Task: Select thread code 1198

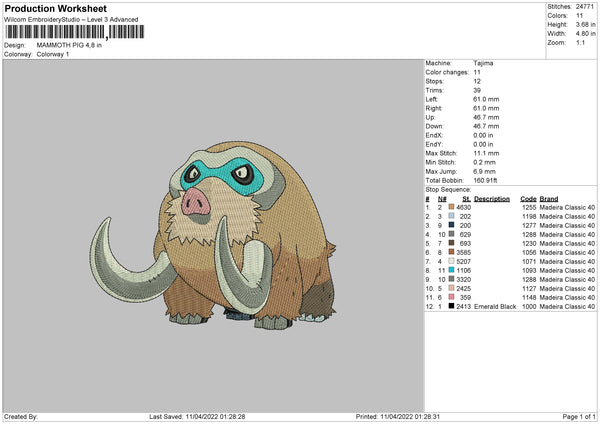Action: click(x=529, y=217)
